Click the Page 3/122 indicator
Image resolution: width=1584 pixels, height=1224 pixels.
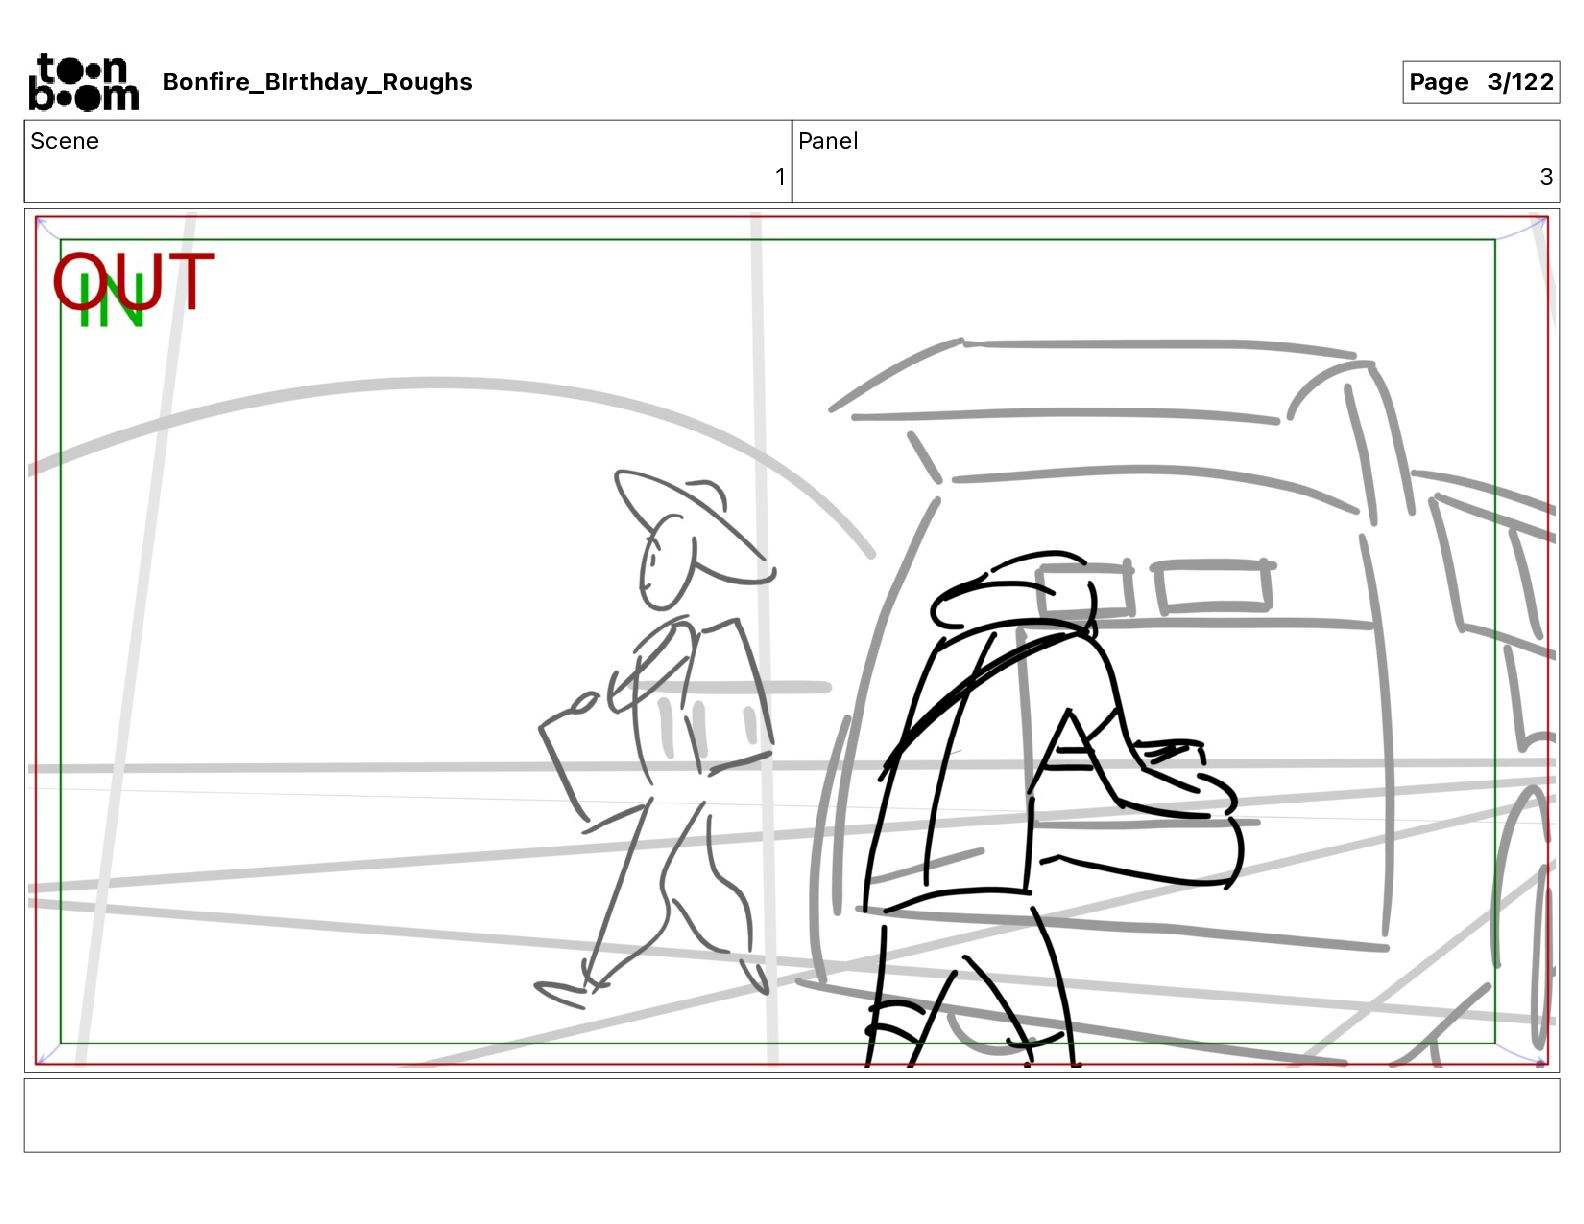tap(1481, 82)
